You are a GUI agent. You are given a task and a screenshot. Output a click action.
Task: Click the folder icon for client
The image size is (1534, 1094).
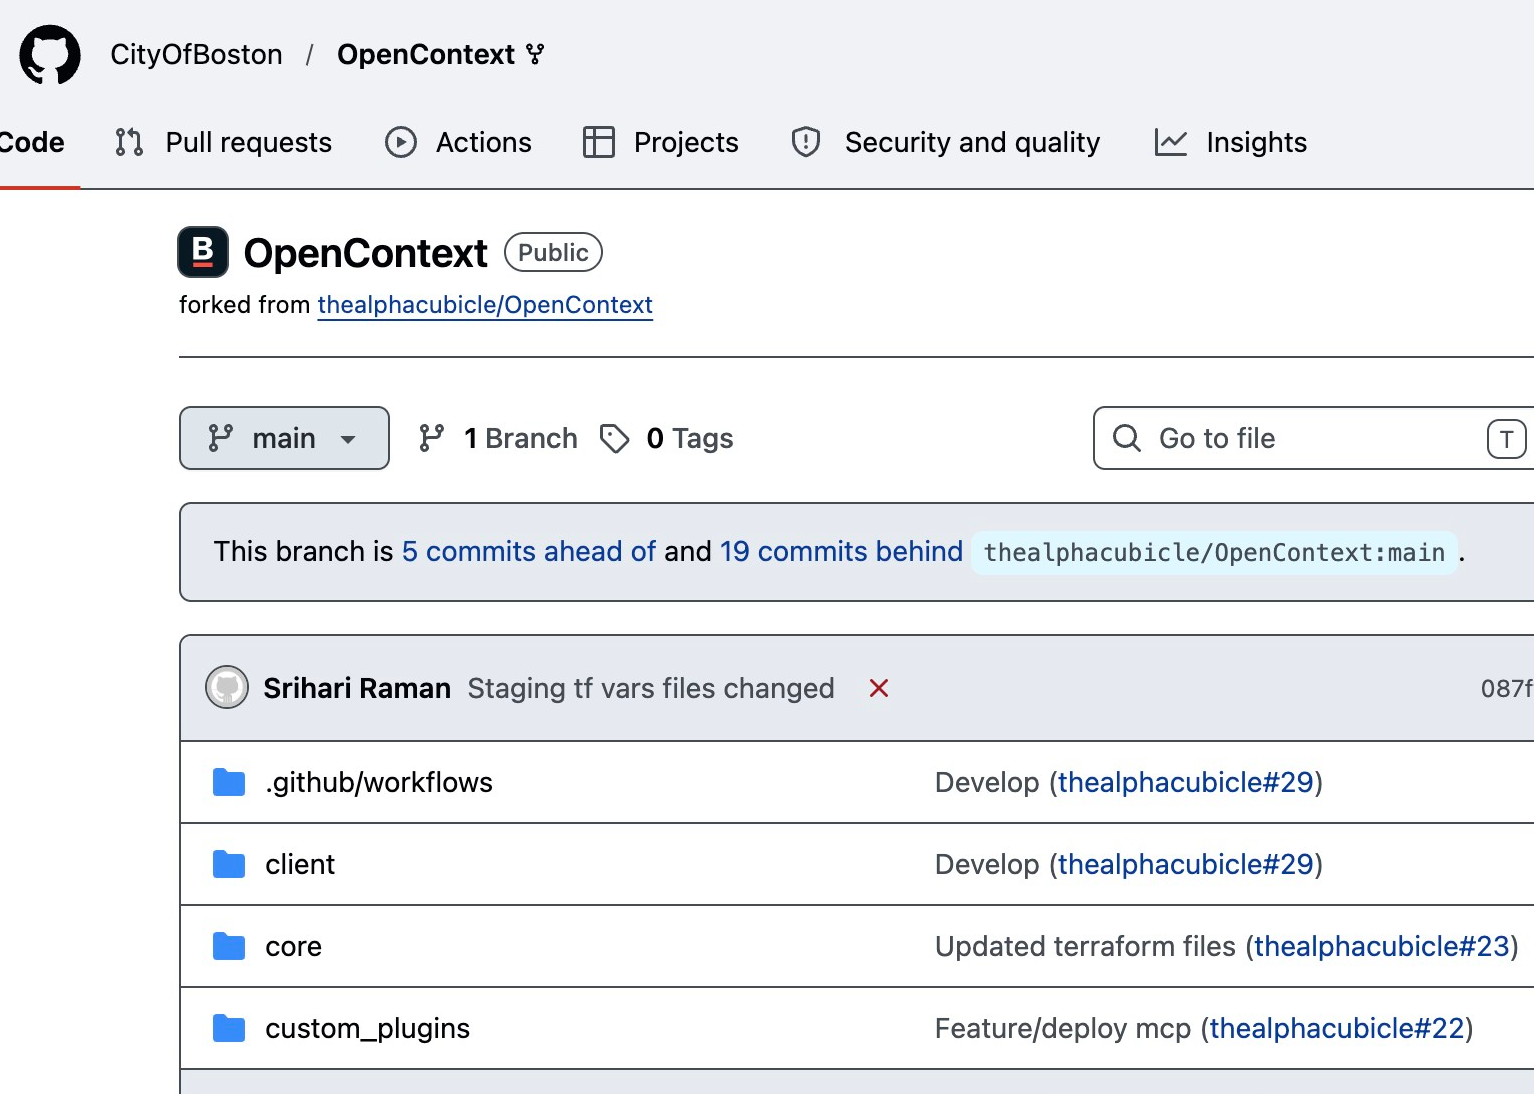click(229, 864)
